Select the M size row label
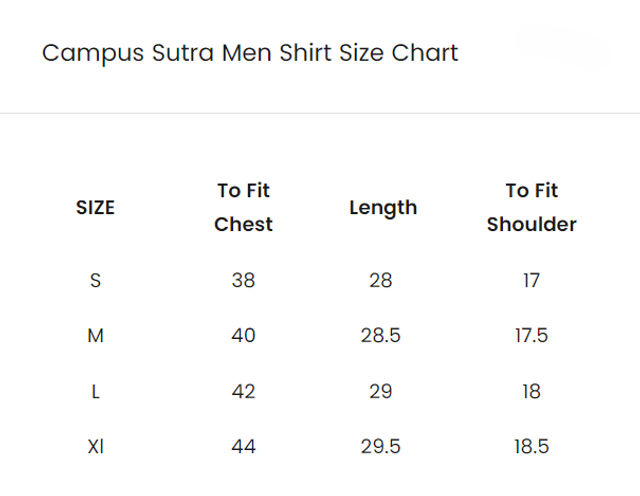 96,336
